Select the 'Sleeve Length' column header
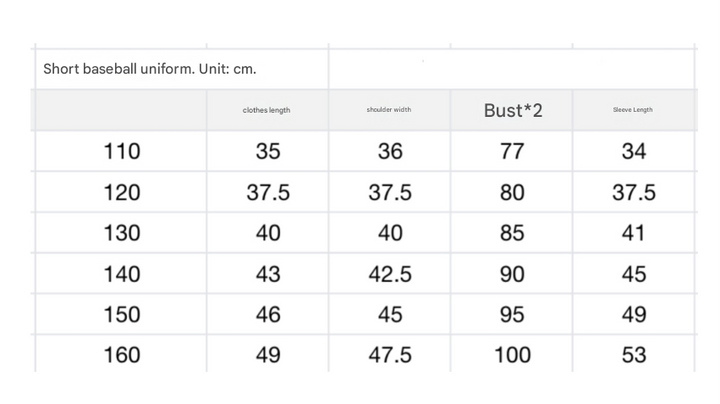Image resolution: width=720 pixels, height=404 pixels. (x=633, y=110)
